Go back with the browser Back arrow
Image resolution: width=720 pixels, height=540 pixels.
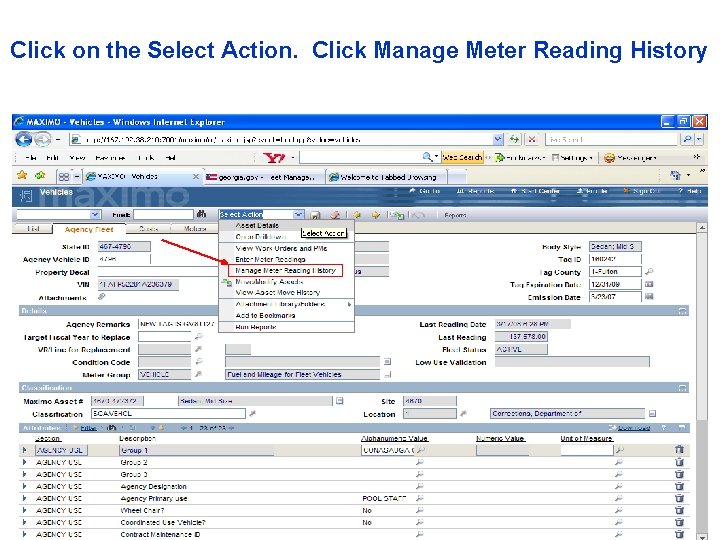tap(23, 139)
